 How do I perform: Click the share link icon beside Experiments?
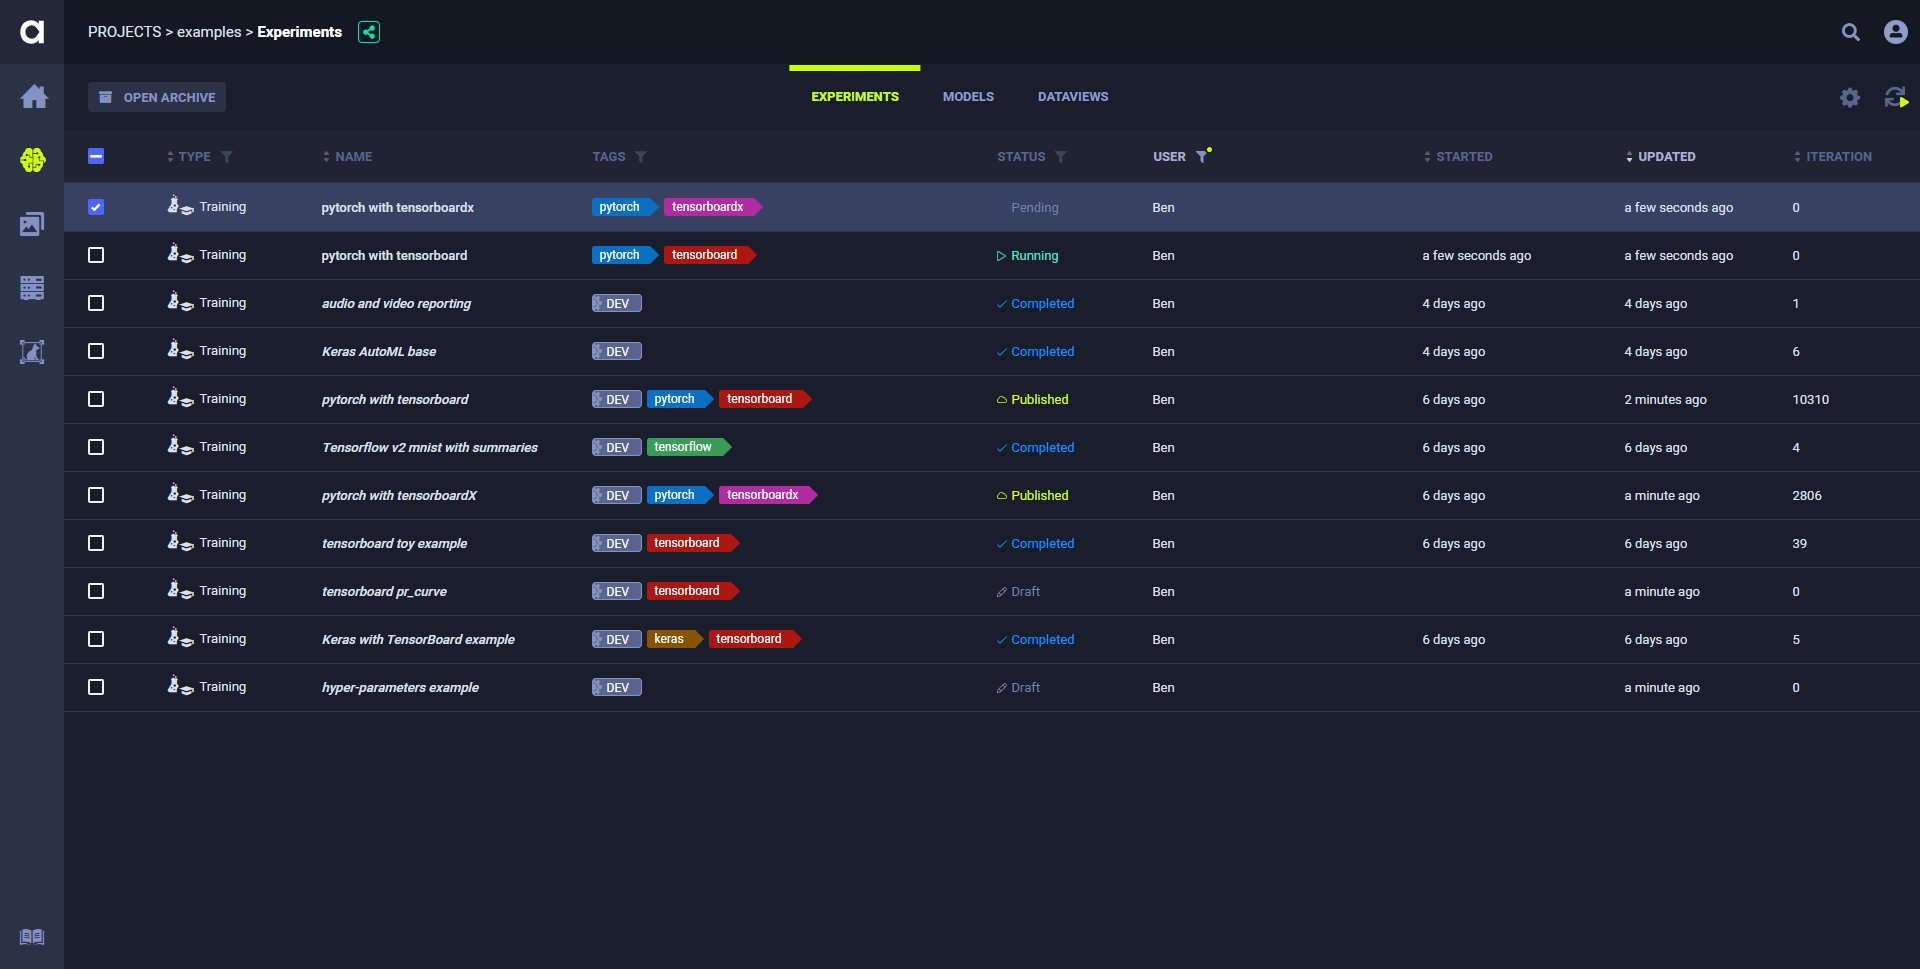(x=369, y=32)
